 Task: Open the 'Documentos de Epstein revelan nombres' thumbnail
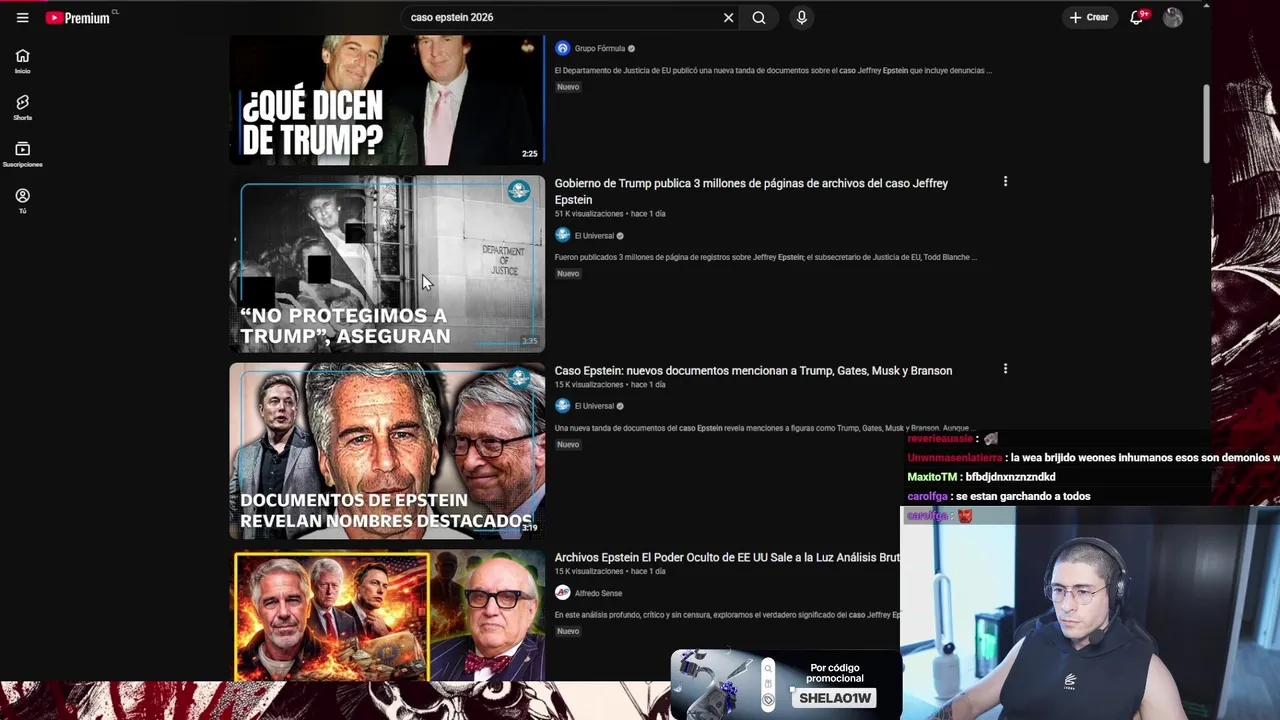(x=387, y=450)
